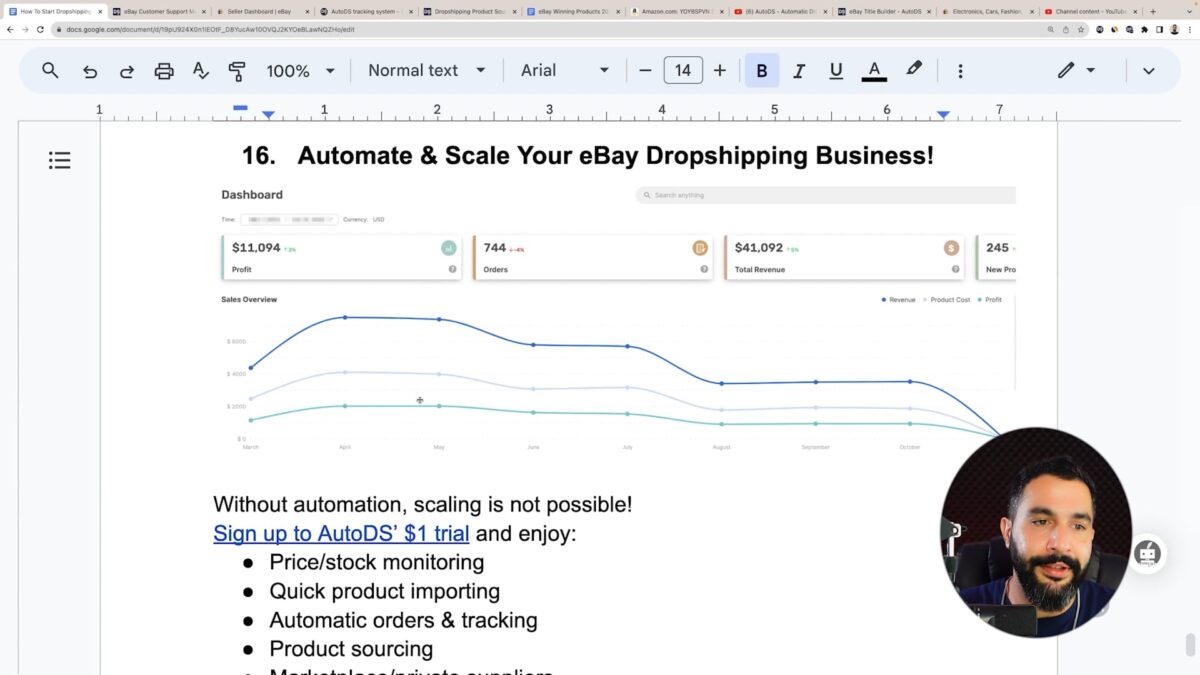Open the Chrome three-dot menu
Viewport: 1200px width, 675px height.
coord(1190,30)
